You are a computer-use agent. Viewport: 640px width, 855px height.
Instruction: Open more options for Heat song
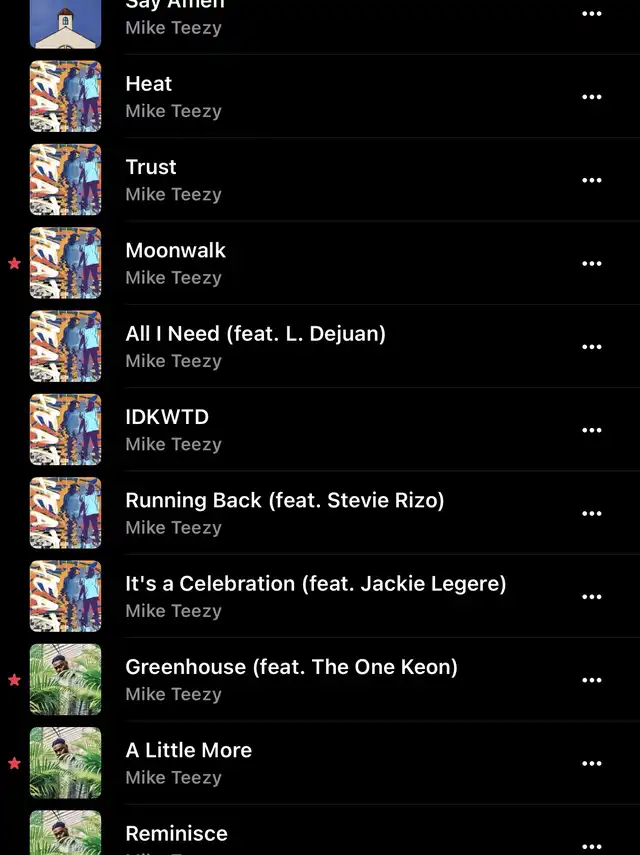(x=591, y=97)
